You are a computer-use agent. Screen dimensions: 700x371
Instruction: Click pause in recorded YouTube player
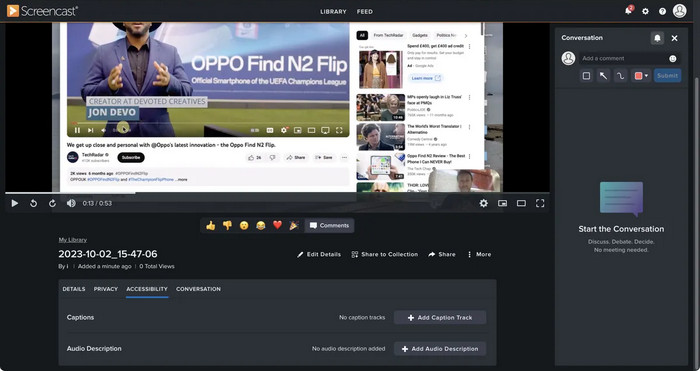(x=77, y=130)
